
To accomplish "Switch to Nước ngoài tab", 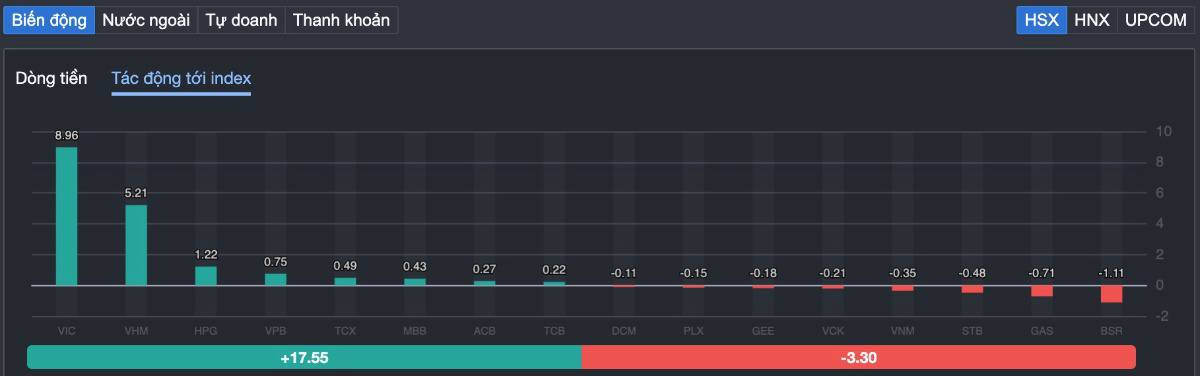I will tap(146, 20).
